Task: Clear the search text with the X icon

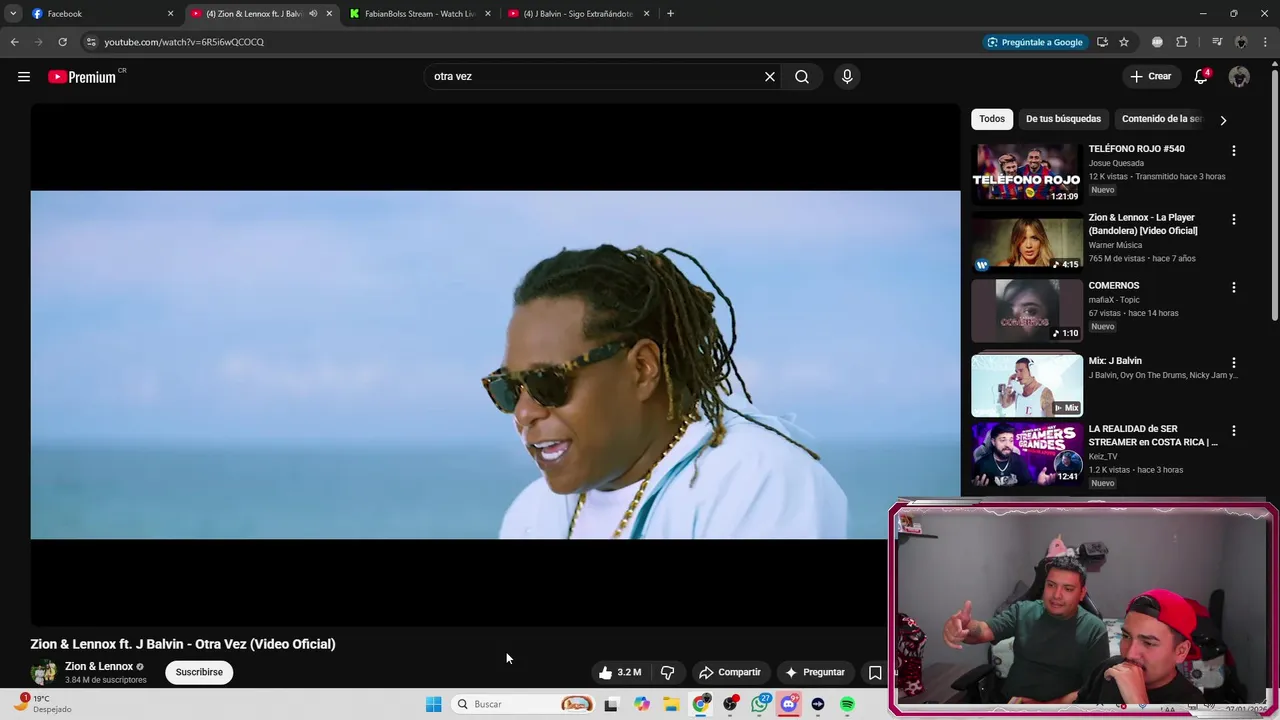Action: click(770, 77)
